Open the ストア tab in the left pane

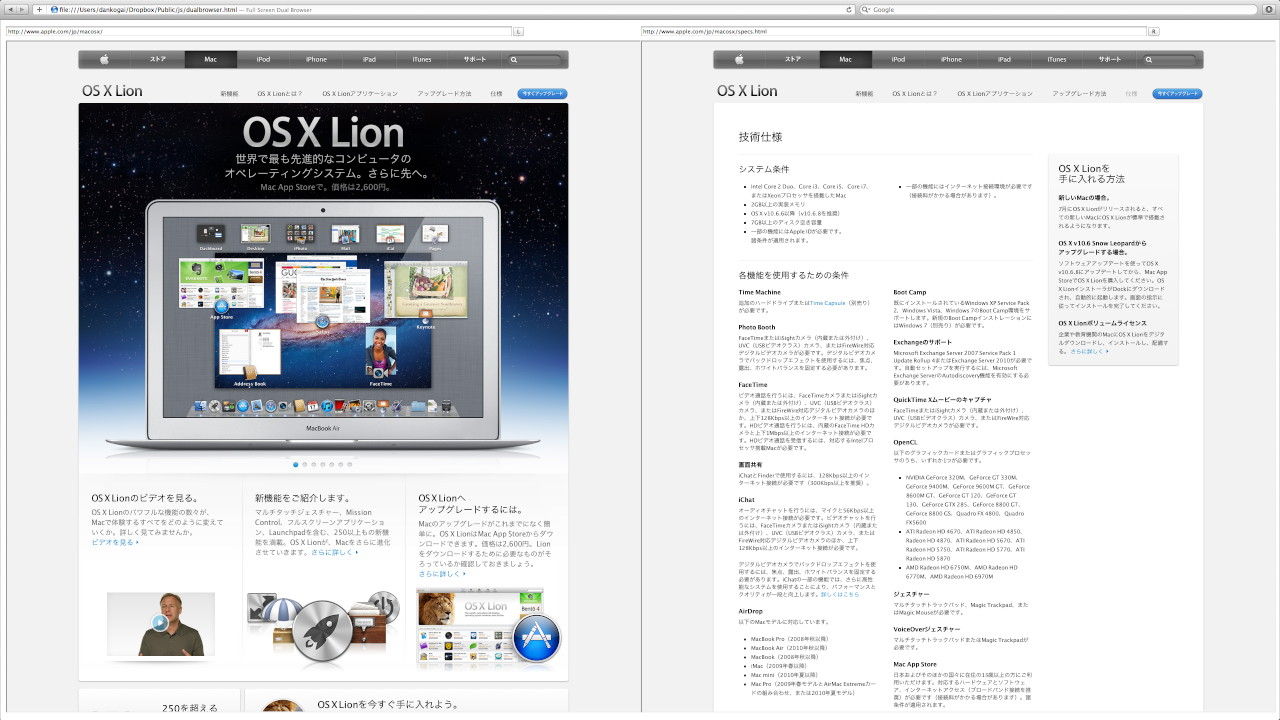click(158, 59)
